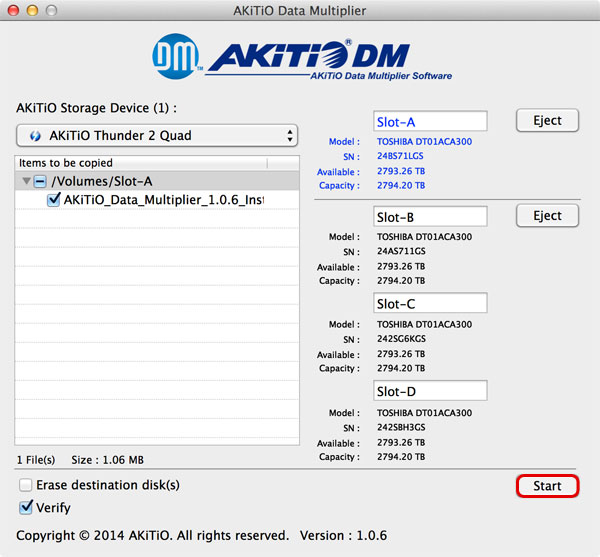Click the yellow minimize window button

point(33,10)
